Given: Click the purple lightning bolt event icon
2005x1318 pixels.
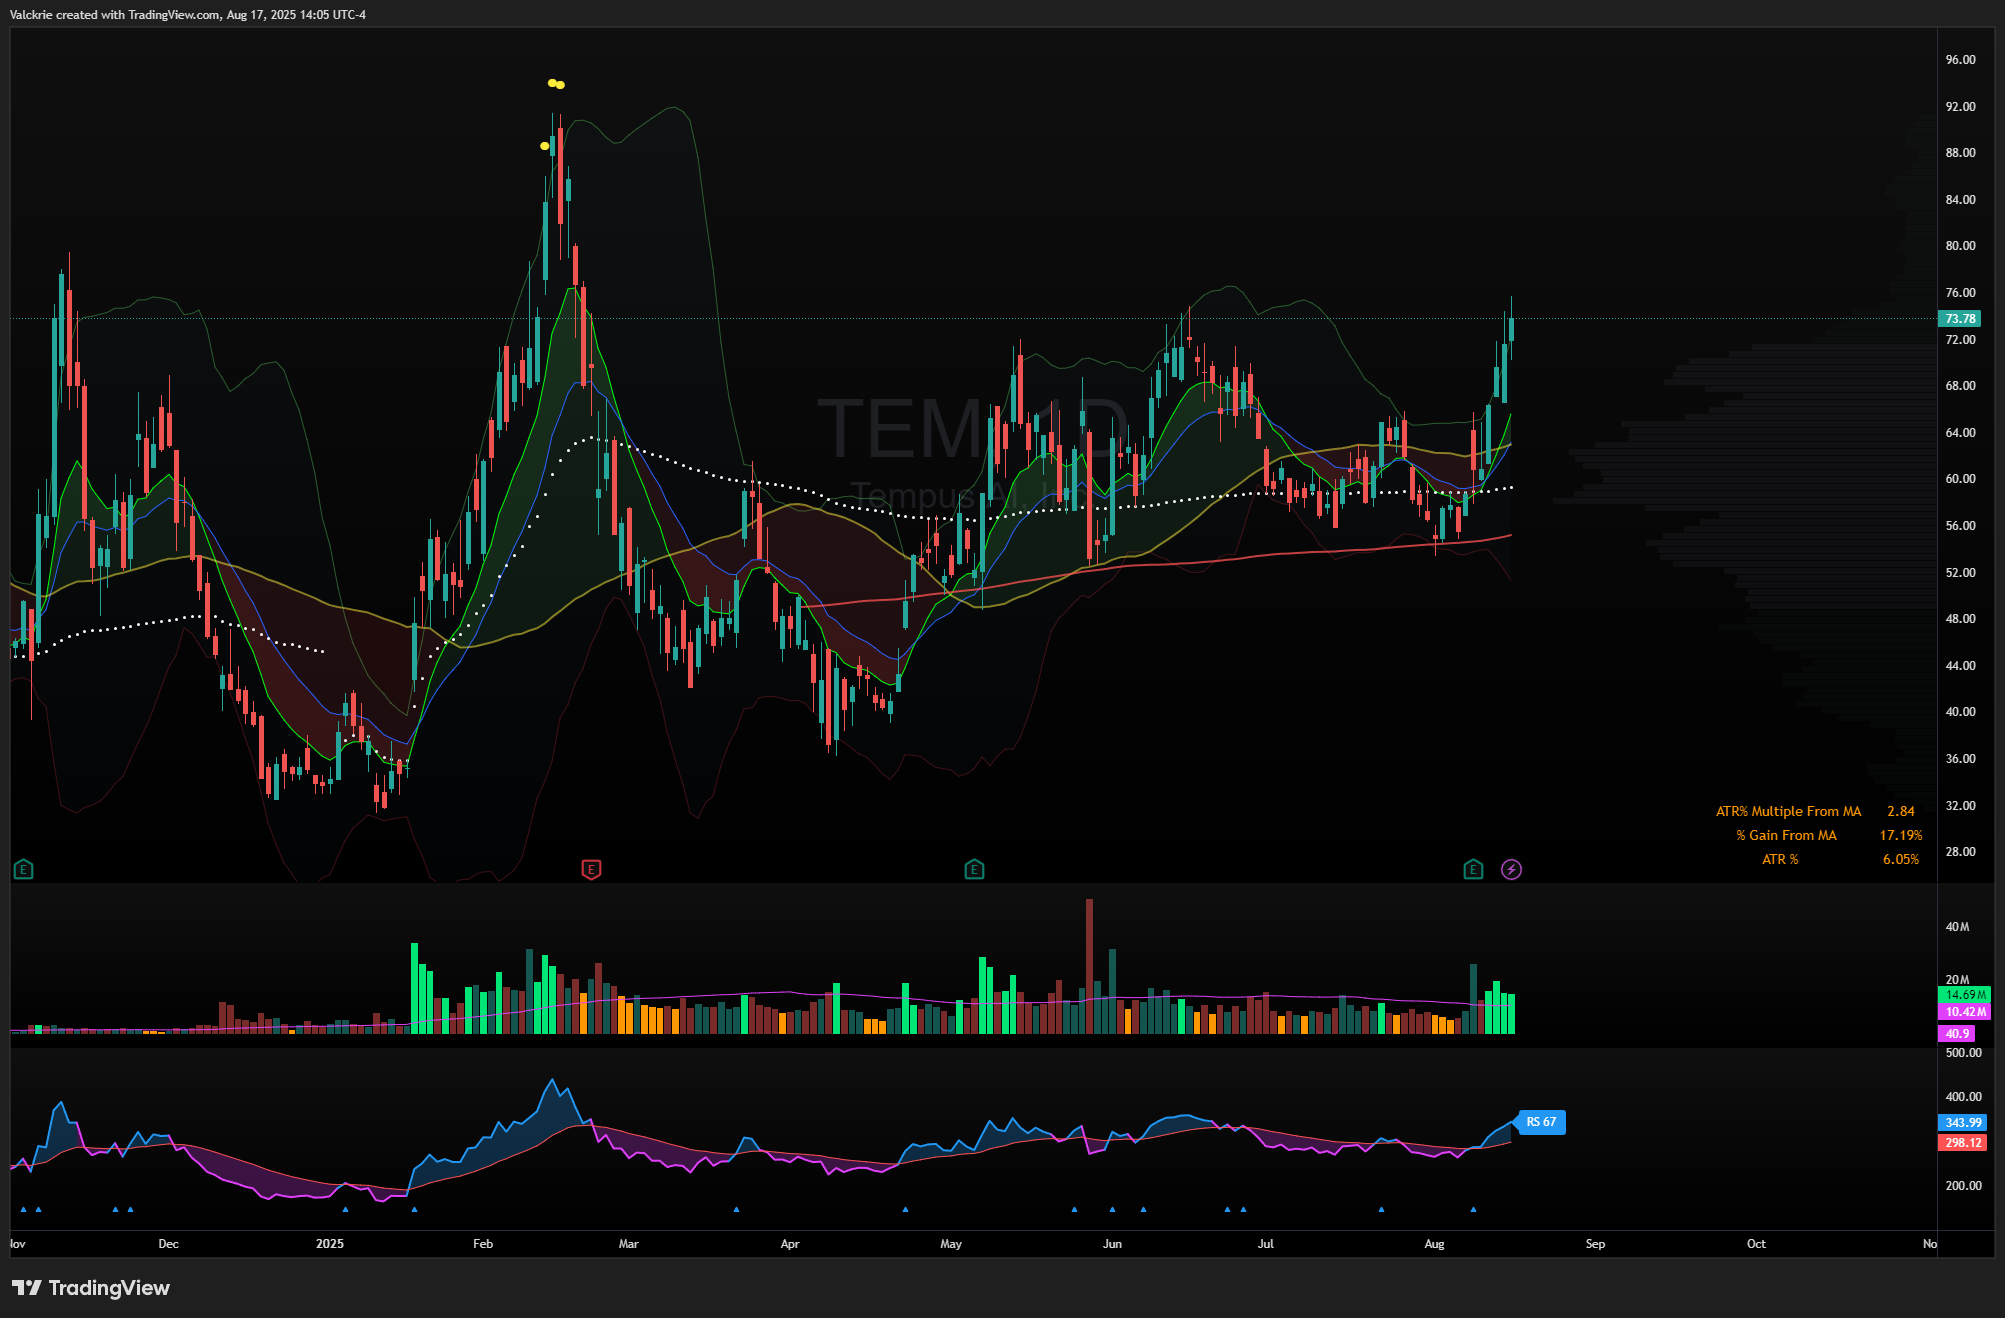Looking at the screenshot, I should pos(1511,869).
